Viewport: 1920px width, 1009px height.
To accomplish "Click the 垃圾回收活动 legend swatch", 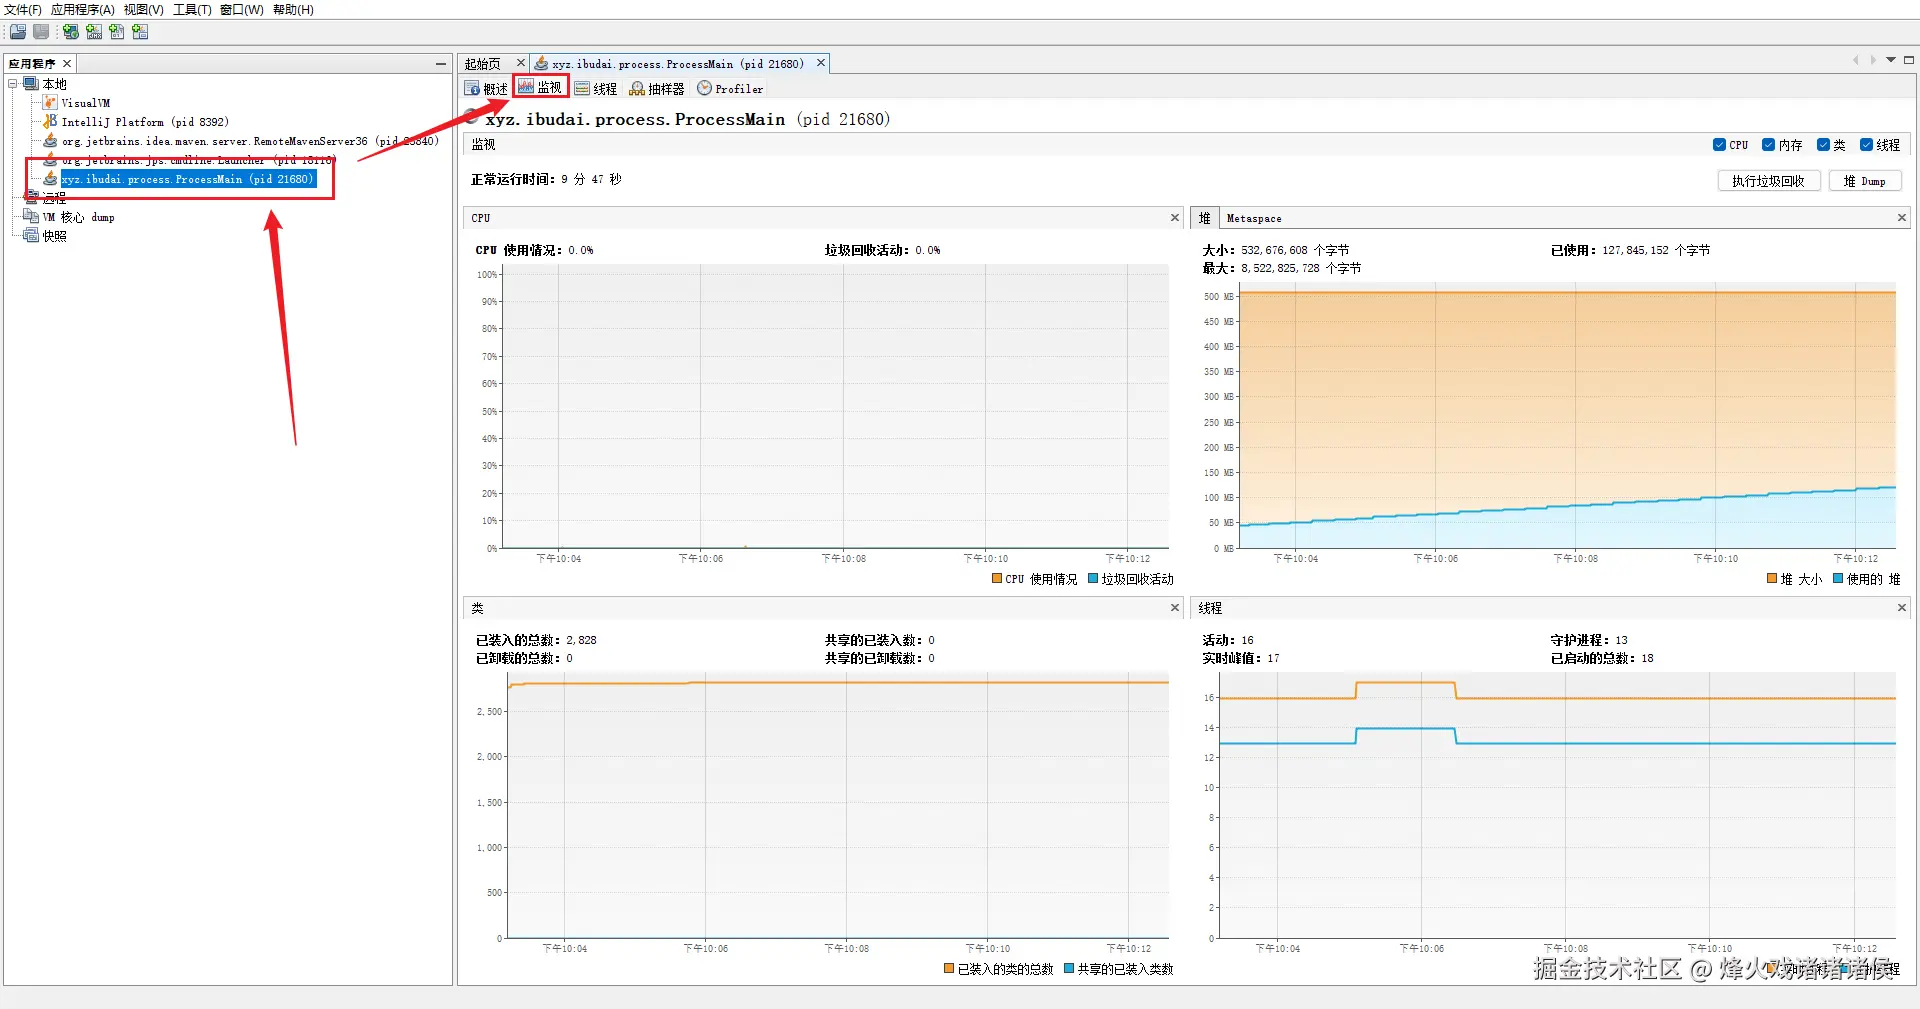I will tap(1093, 578).
